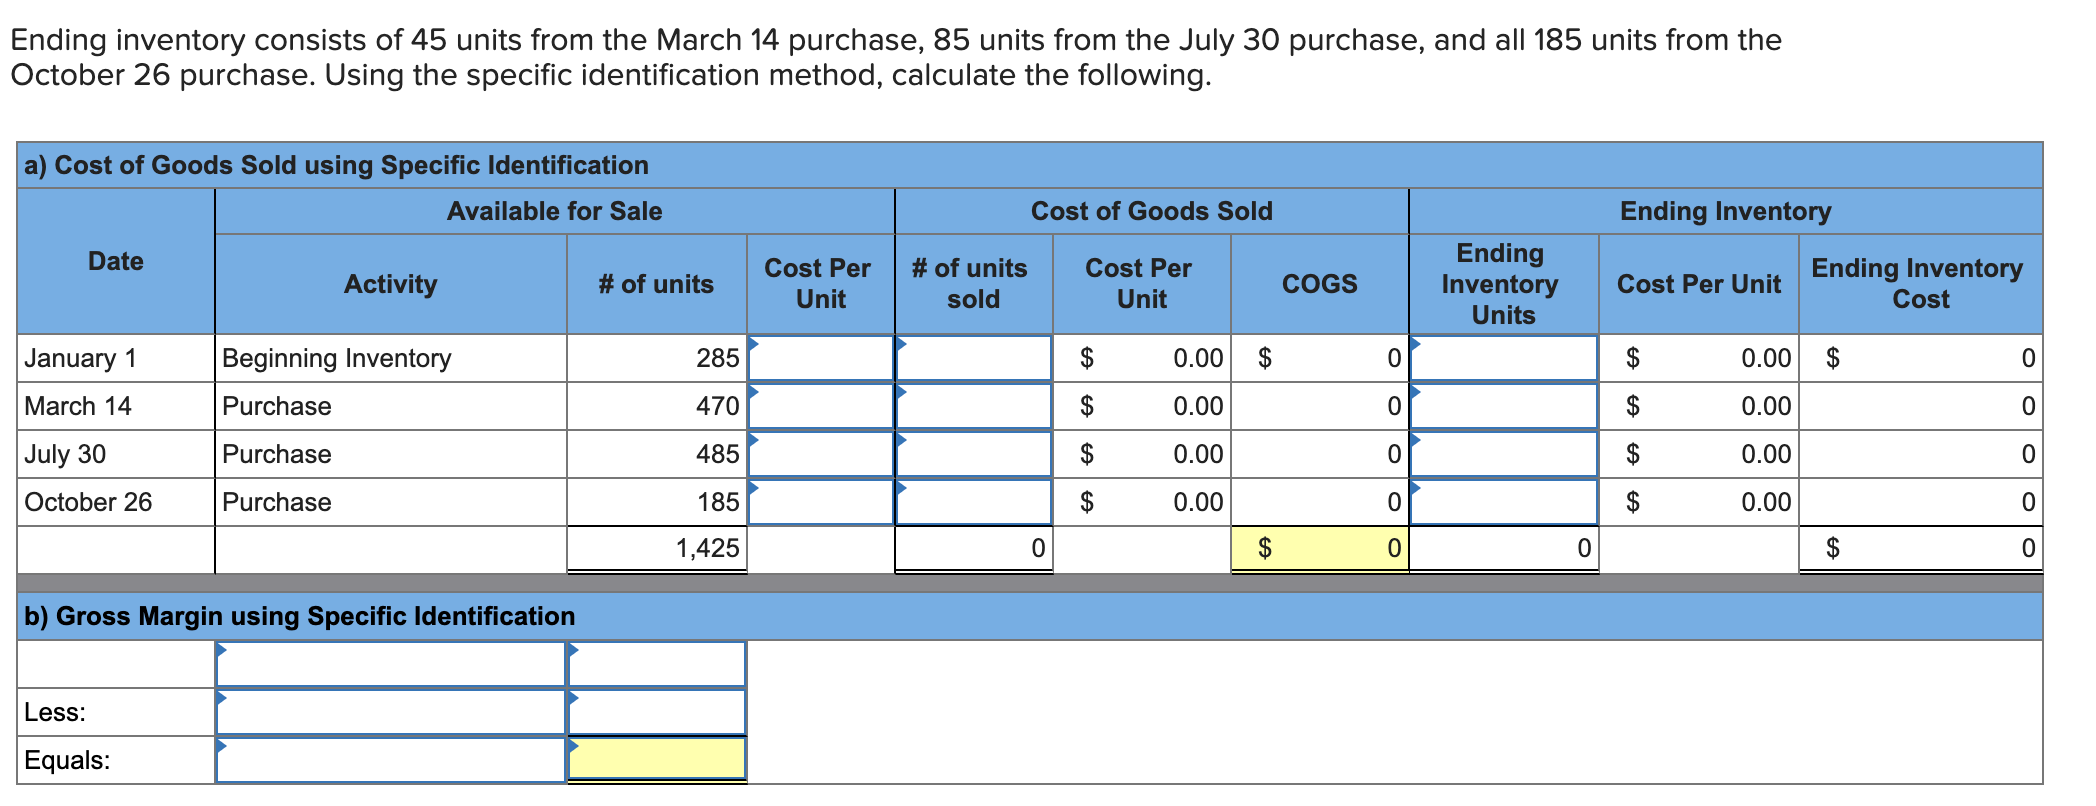The height and width of the screenshot is (806, 2096).
Task: Click the Cost of Goods Sold header
Action: (x=1152, y=211)
